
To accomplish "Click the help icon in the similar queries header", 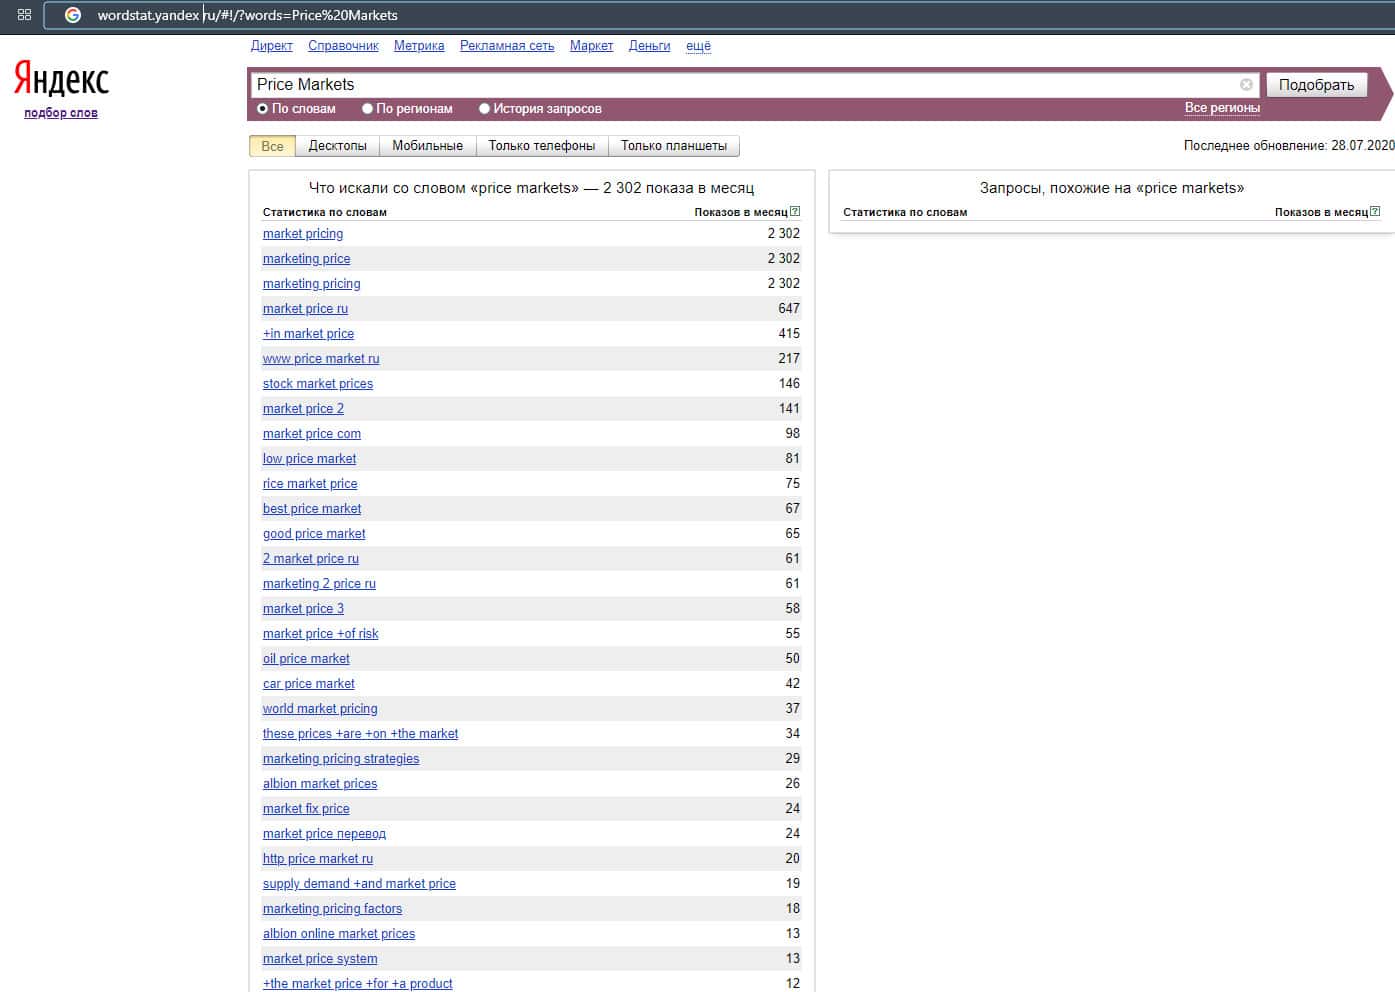I will (x=1375, y=212).
